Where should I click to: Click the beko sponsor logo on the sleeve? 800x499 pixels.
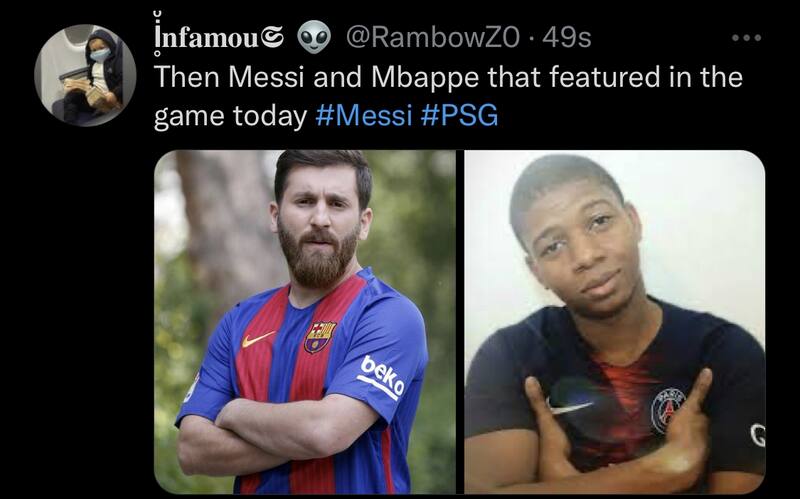(x=381, y=378)
